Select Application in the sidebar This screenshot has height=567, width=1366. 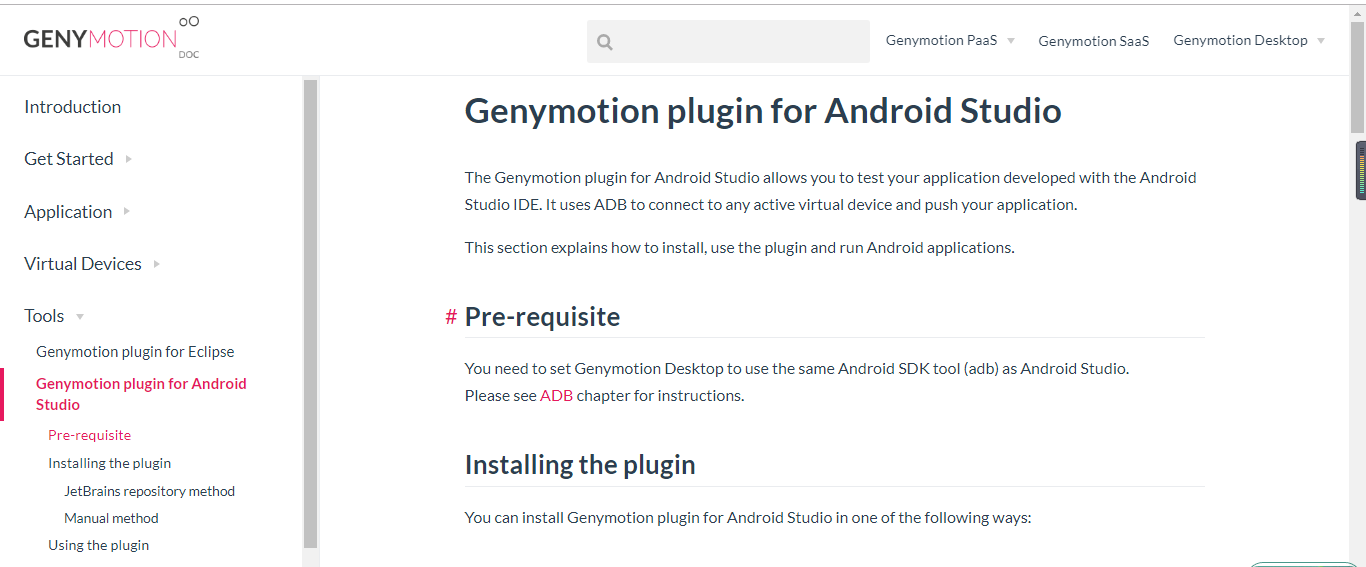tap(68, 212)
